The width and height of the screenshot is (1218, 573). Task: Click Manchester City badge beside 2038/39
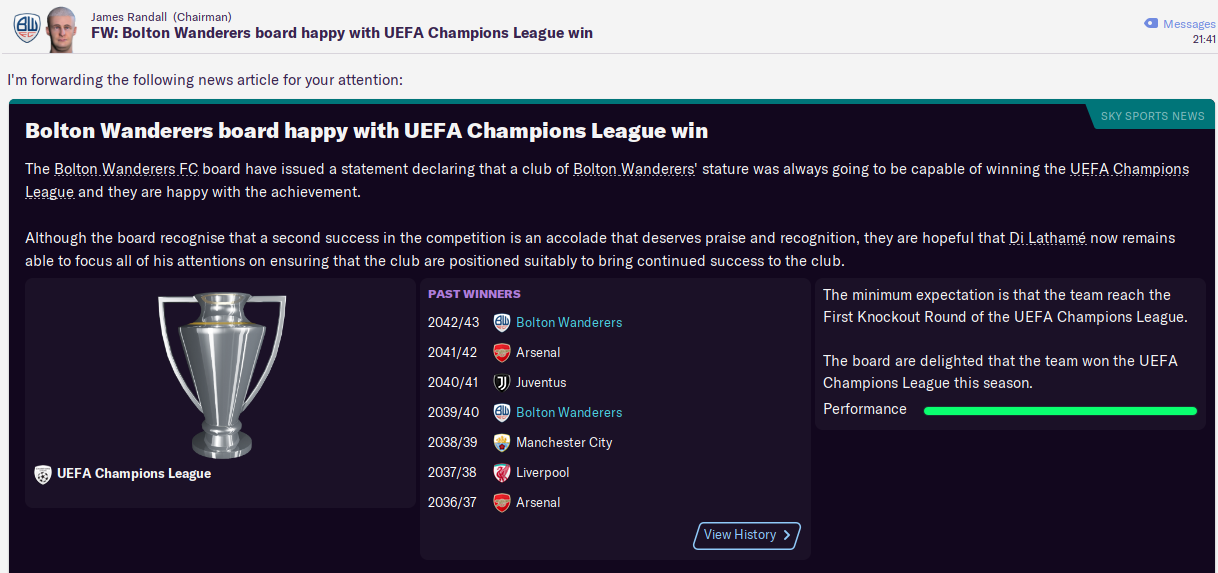click(502, 443)
